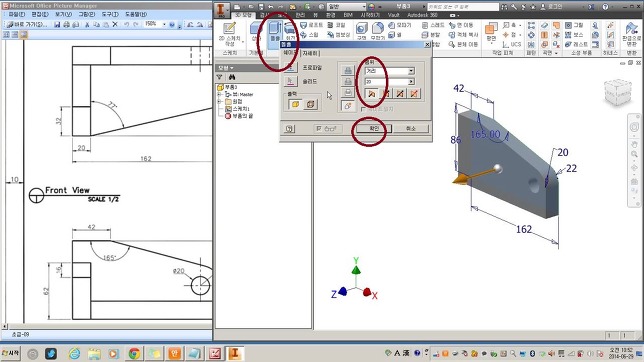Select the 스윕 (Sweep) tool
Image resolution: width=644 pixels, height=362 pixels.
tap(309, 35)
